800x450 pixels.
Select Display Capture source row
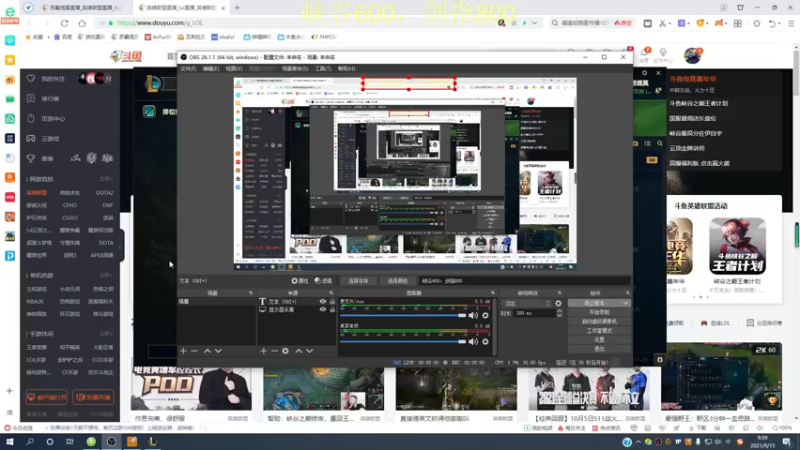pos(296,309)
